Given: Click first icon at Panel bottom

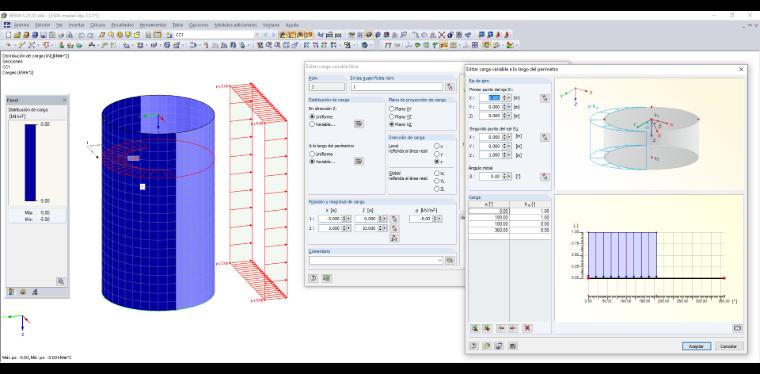Looking at the screenshot, I should (x=11, y=292).
